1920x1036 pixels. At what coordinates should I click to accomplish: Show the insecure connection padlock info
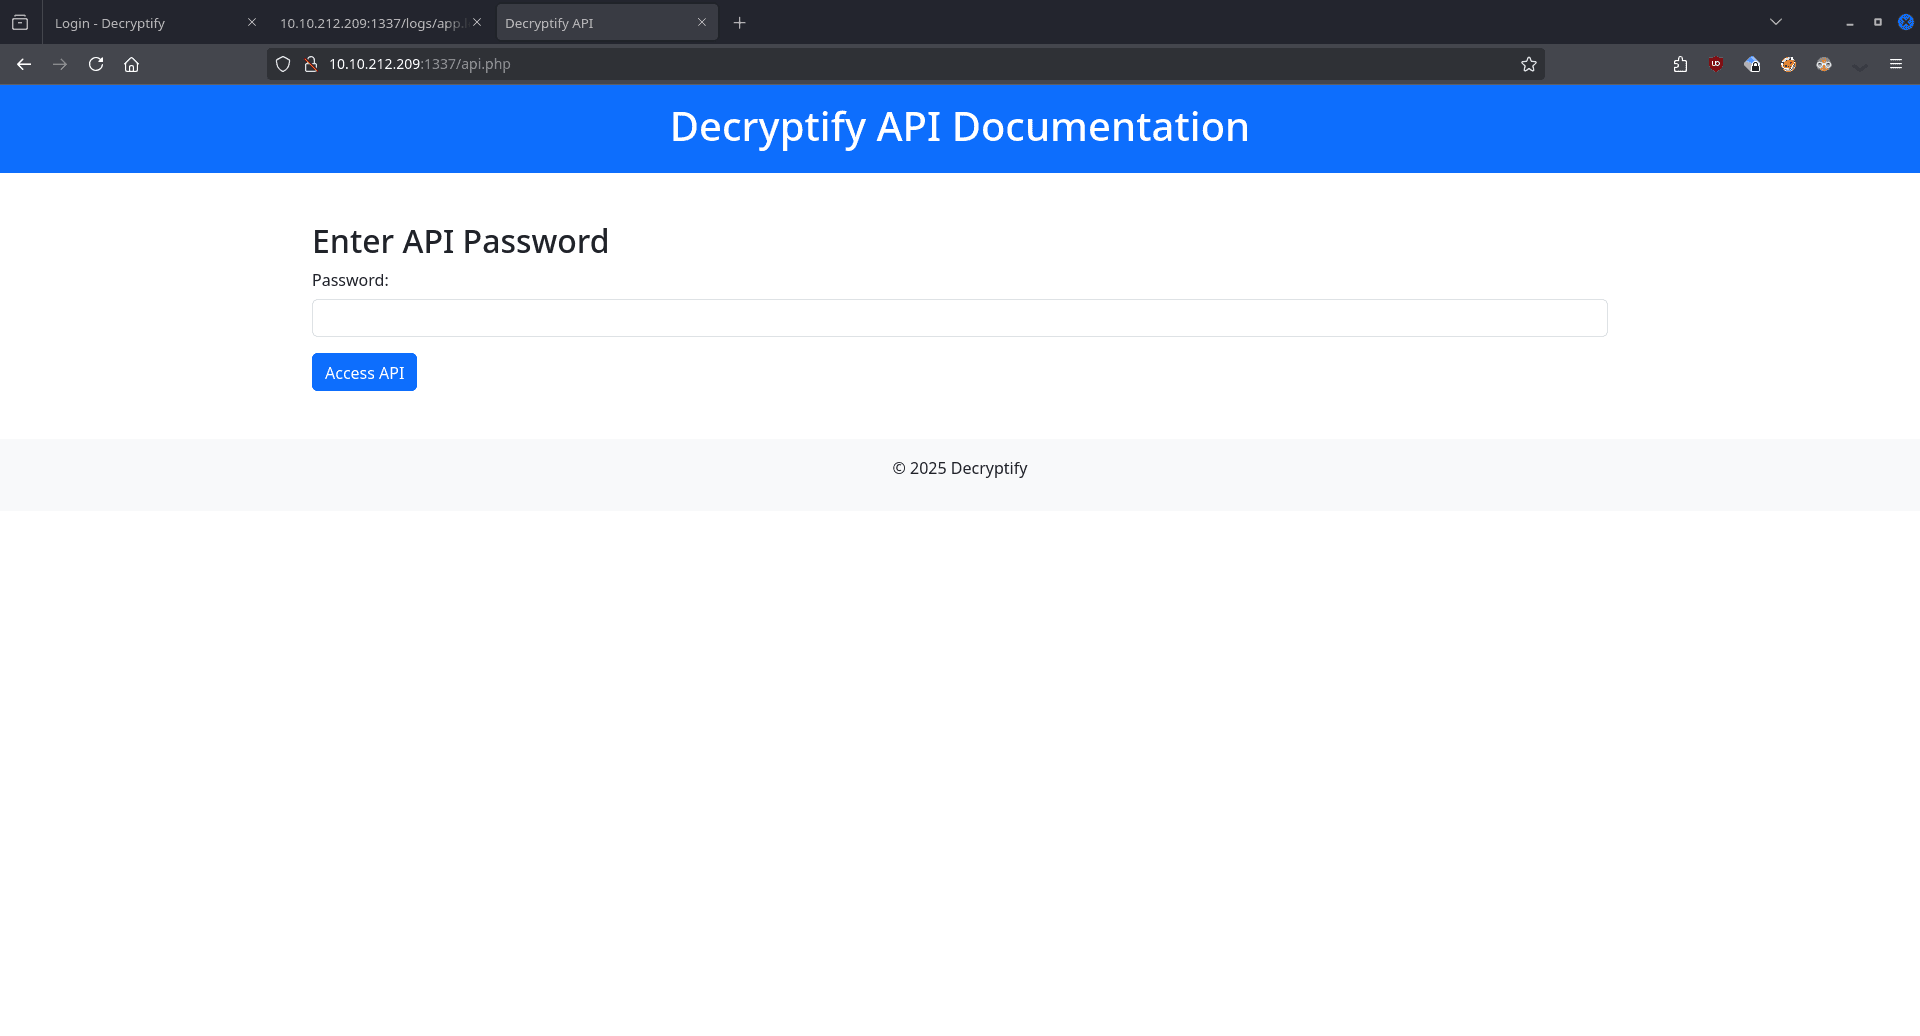coord(311,64)
